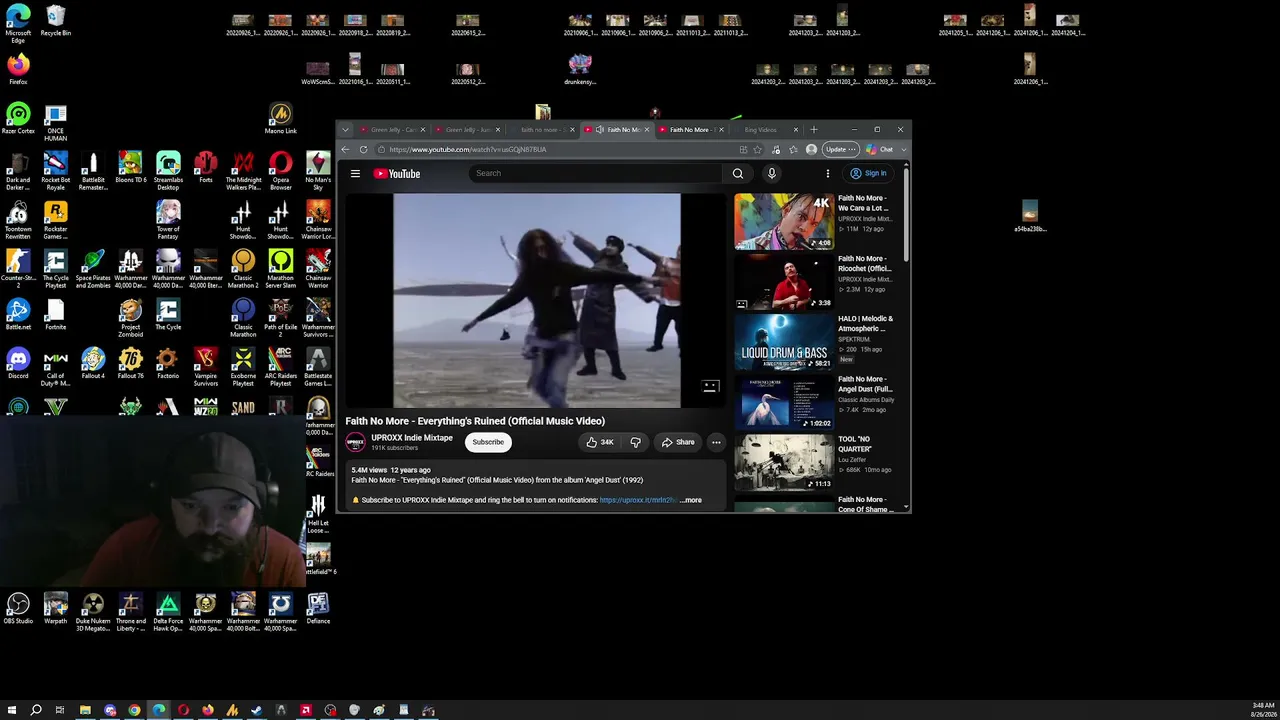The height and width of the screenshot is (720, 1280).
Task: Open Opera from the taskbar
Action: coord(183,710)
